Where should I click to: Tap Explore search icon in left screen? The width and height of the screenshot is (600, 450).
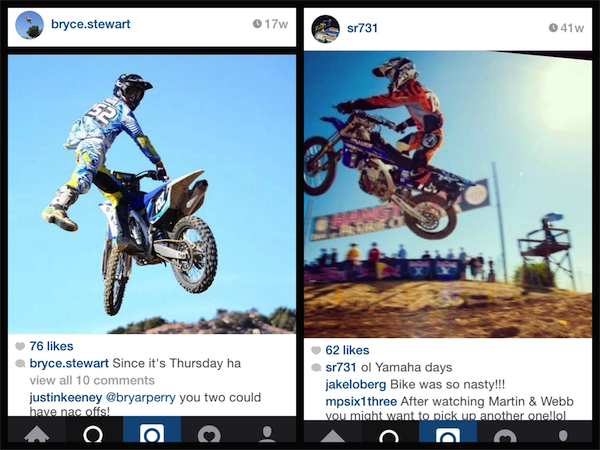tap(94, 432)
